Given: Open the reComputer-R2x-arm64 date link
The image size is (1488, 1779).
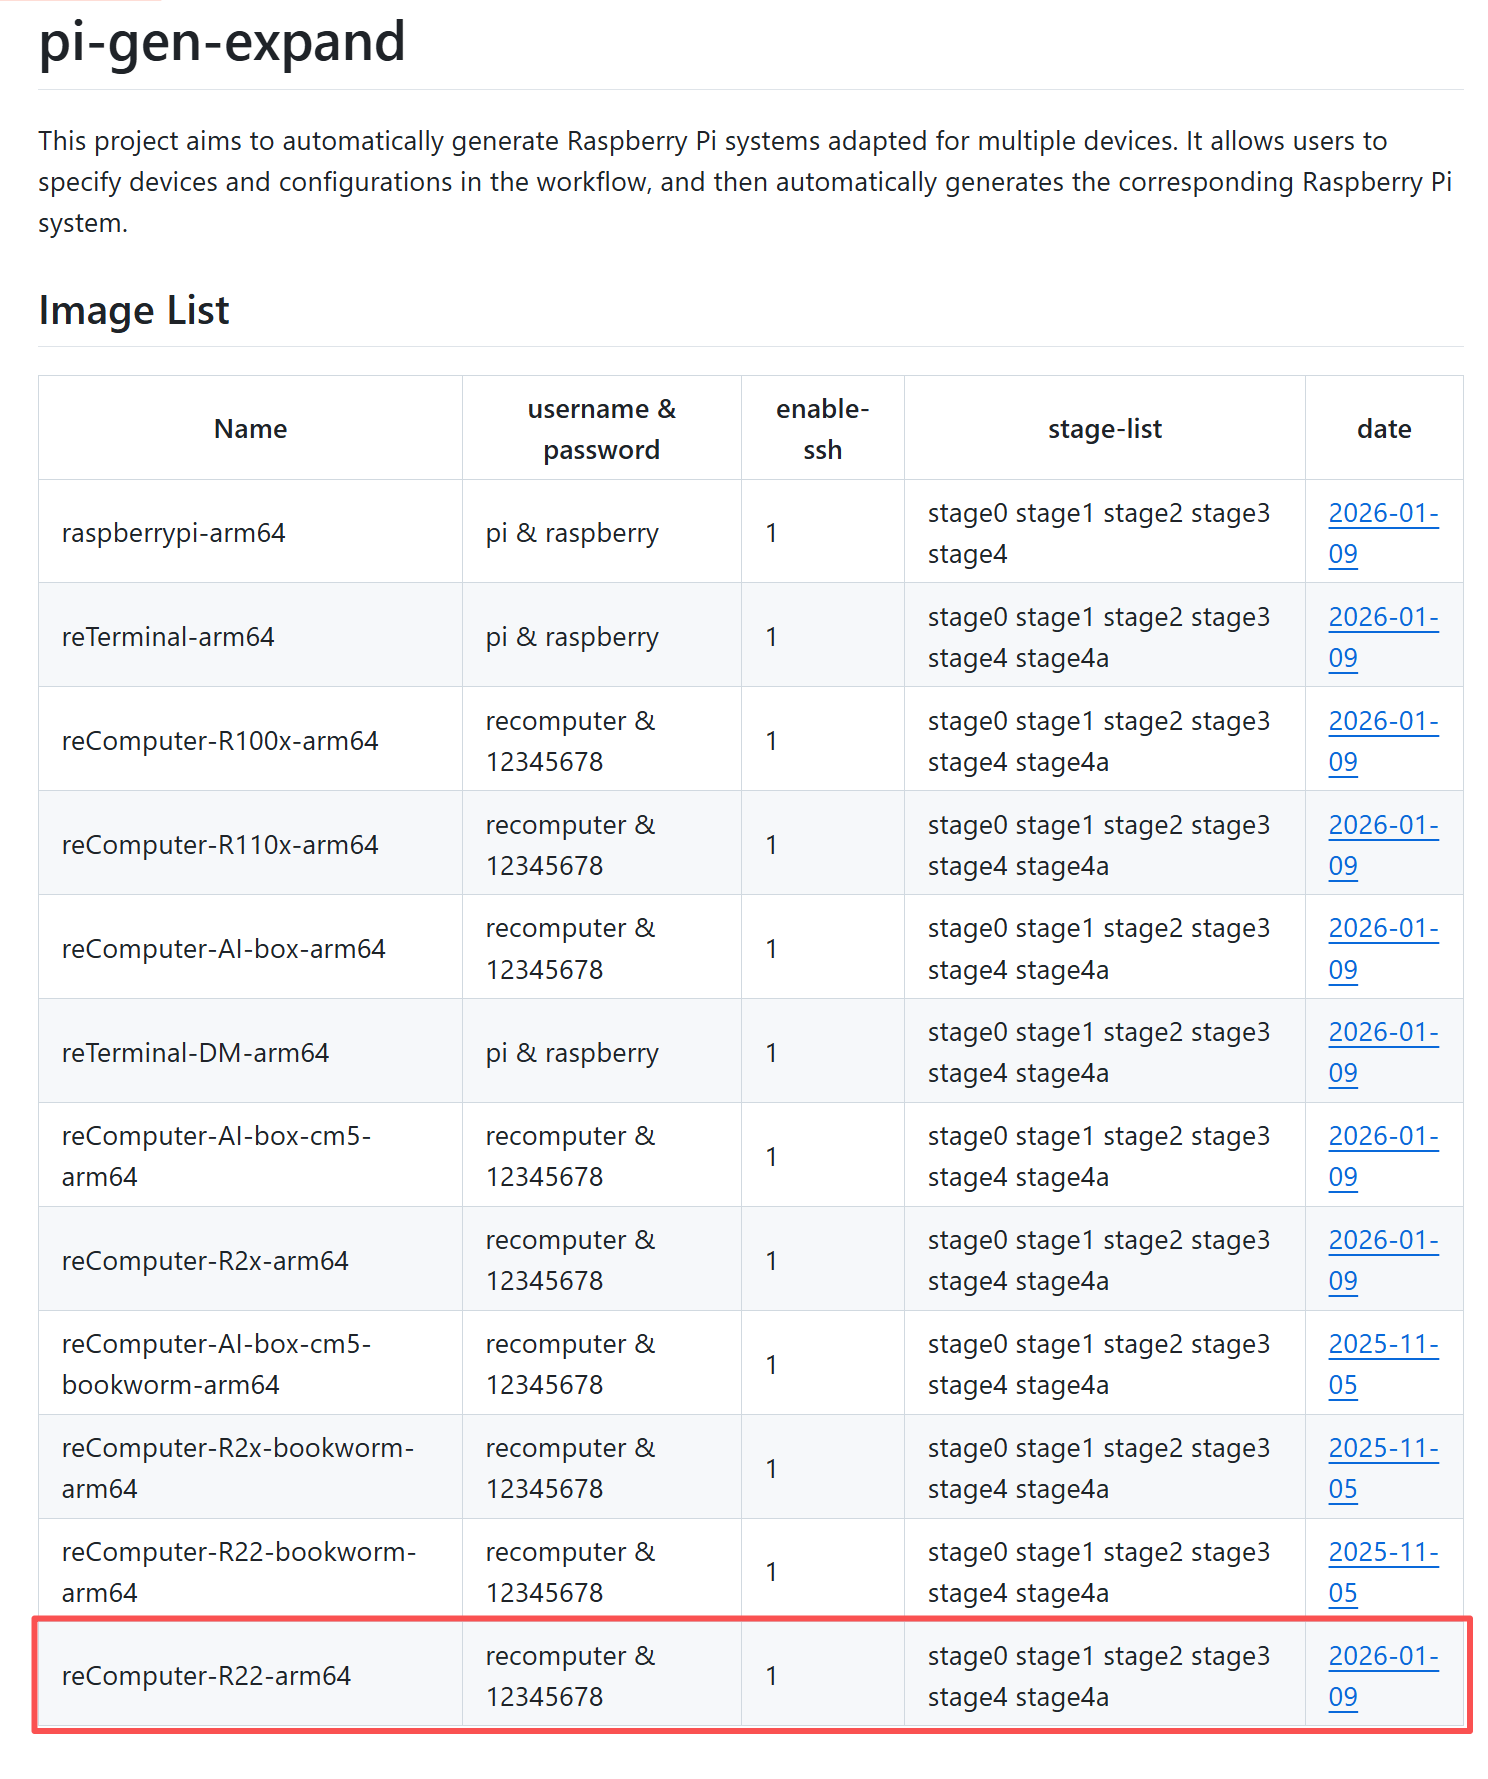Looking at the screenshot, I should pyautogui.click(x=1382, y=1241).
